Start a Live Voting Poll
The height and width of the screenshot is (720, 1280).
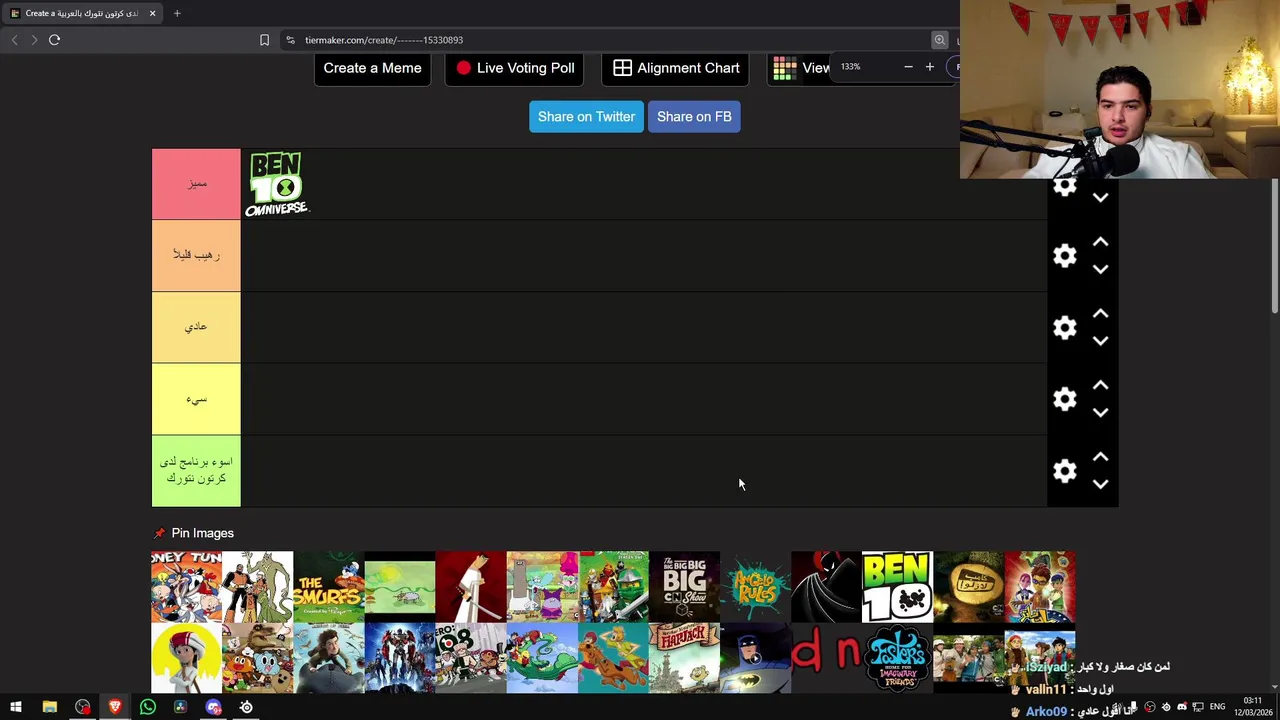click(515, 68)
